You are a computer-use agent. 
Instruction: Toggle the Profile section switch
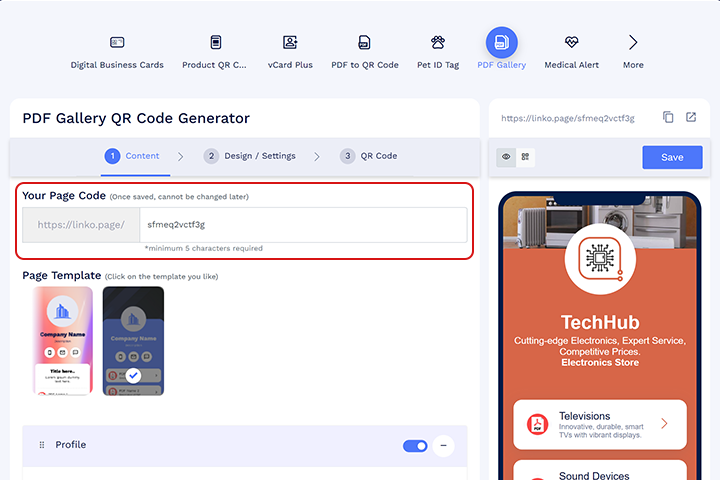415,445
